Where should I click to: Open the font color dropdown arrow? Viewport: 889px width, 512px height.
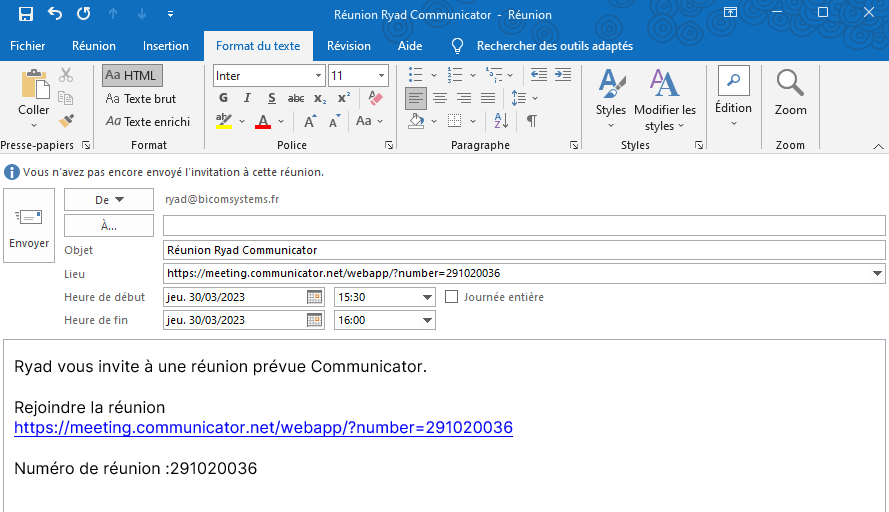[281, 121]
